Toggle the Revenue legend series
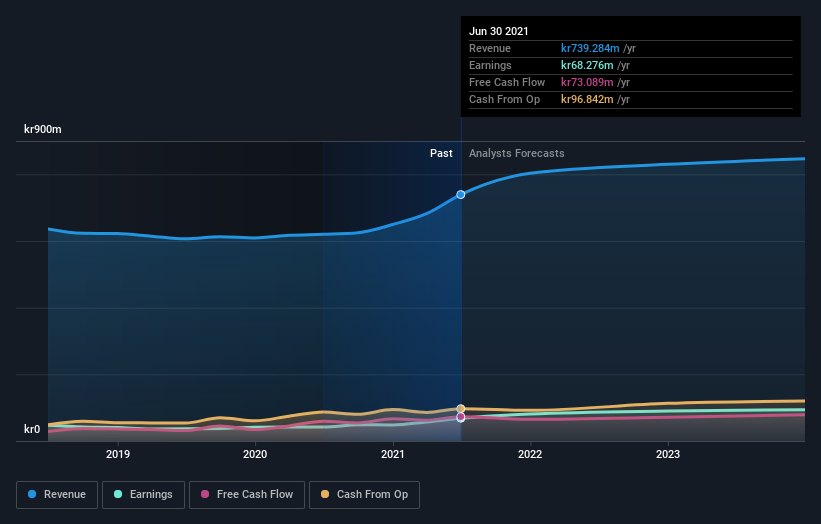Image resolution: width=821 pixels, height=524 pixels. click(x=57, y=495)
